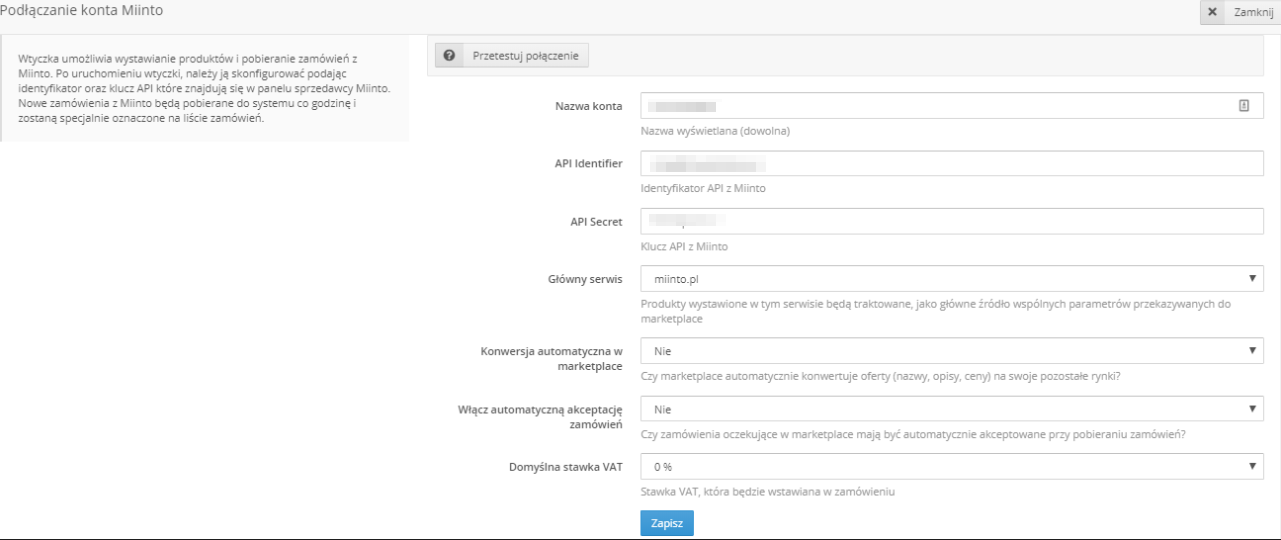Click the 'Identyfikator API z Miinto' hint text

click(703, 189)
